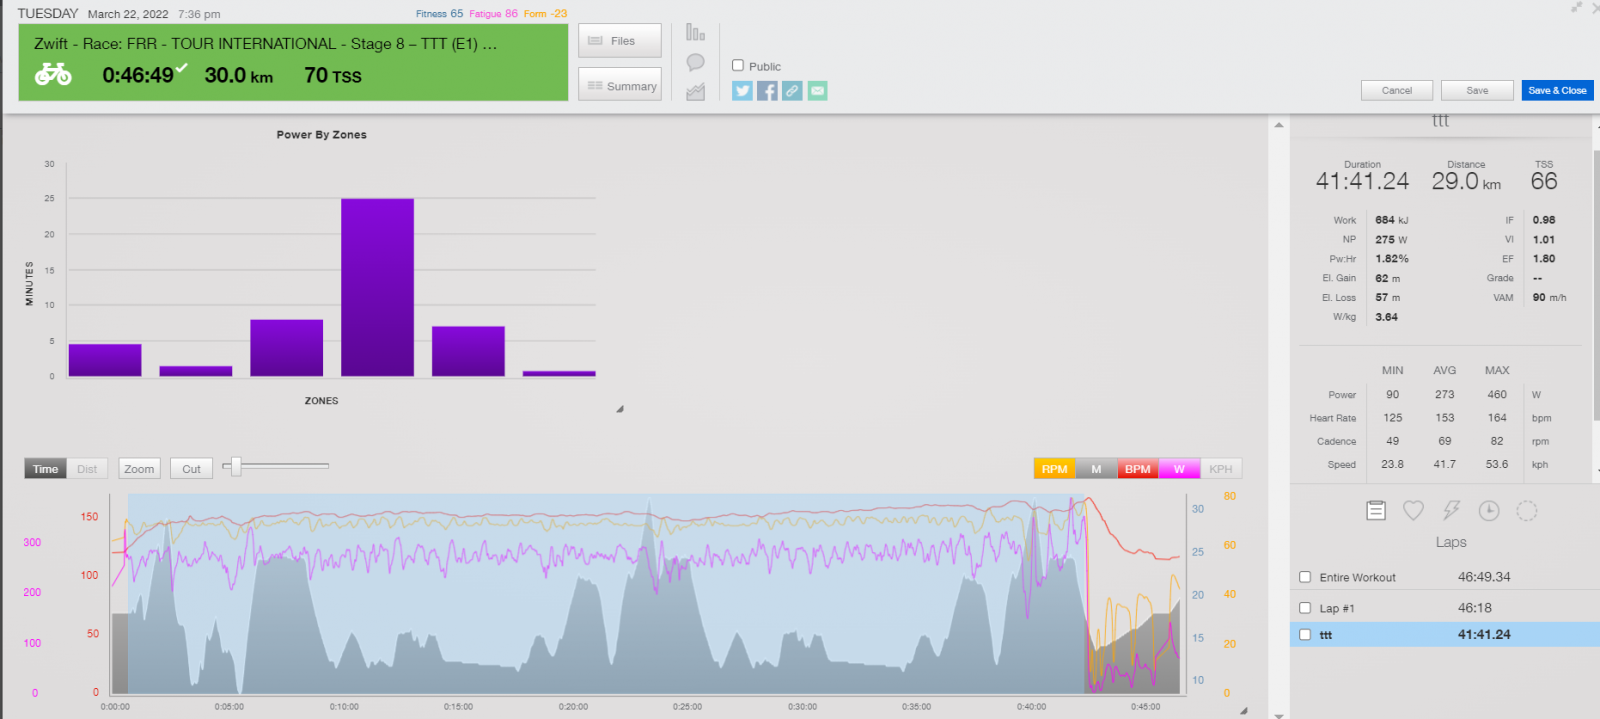
Task: Copy the workout link via the link icon
Action: 792,91
